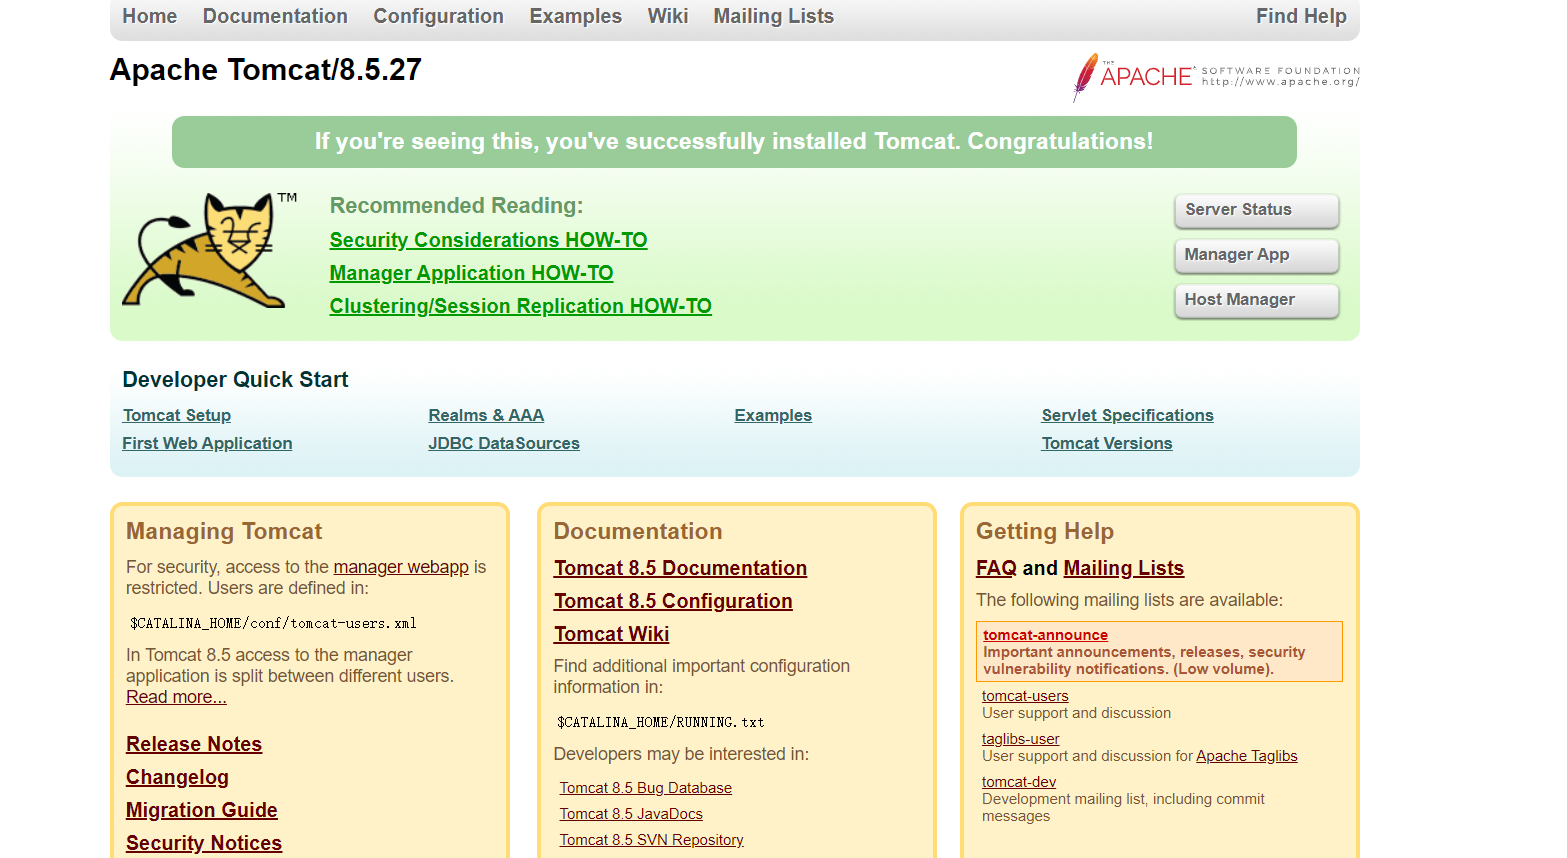Click the Getting Help heading

pos(1045,531)
